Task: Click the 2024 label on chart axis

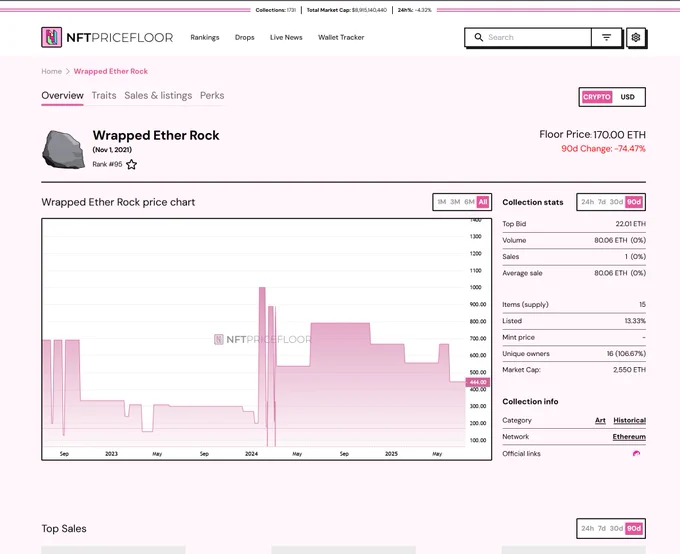Action: (x=251, y=454)
